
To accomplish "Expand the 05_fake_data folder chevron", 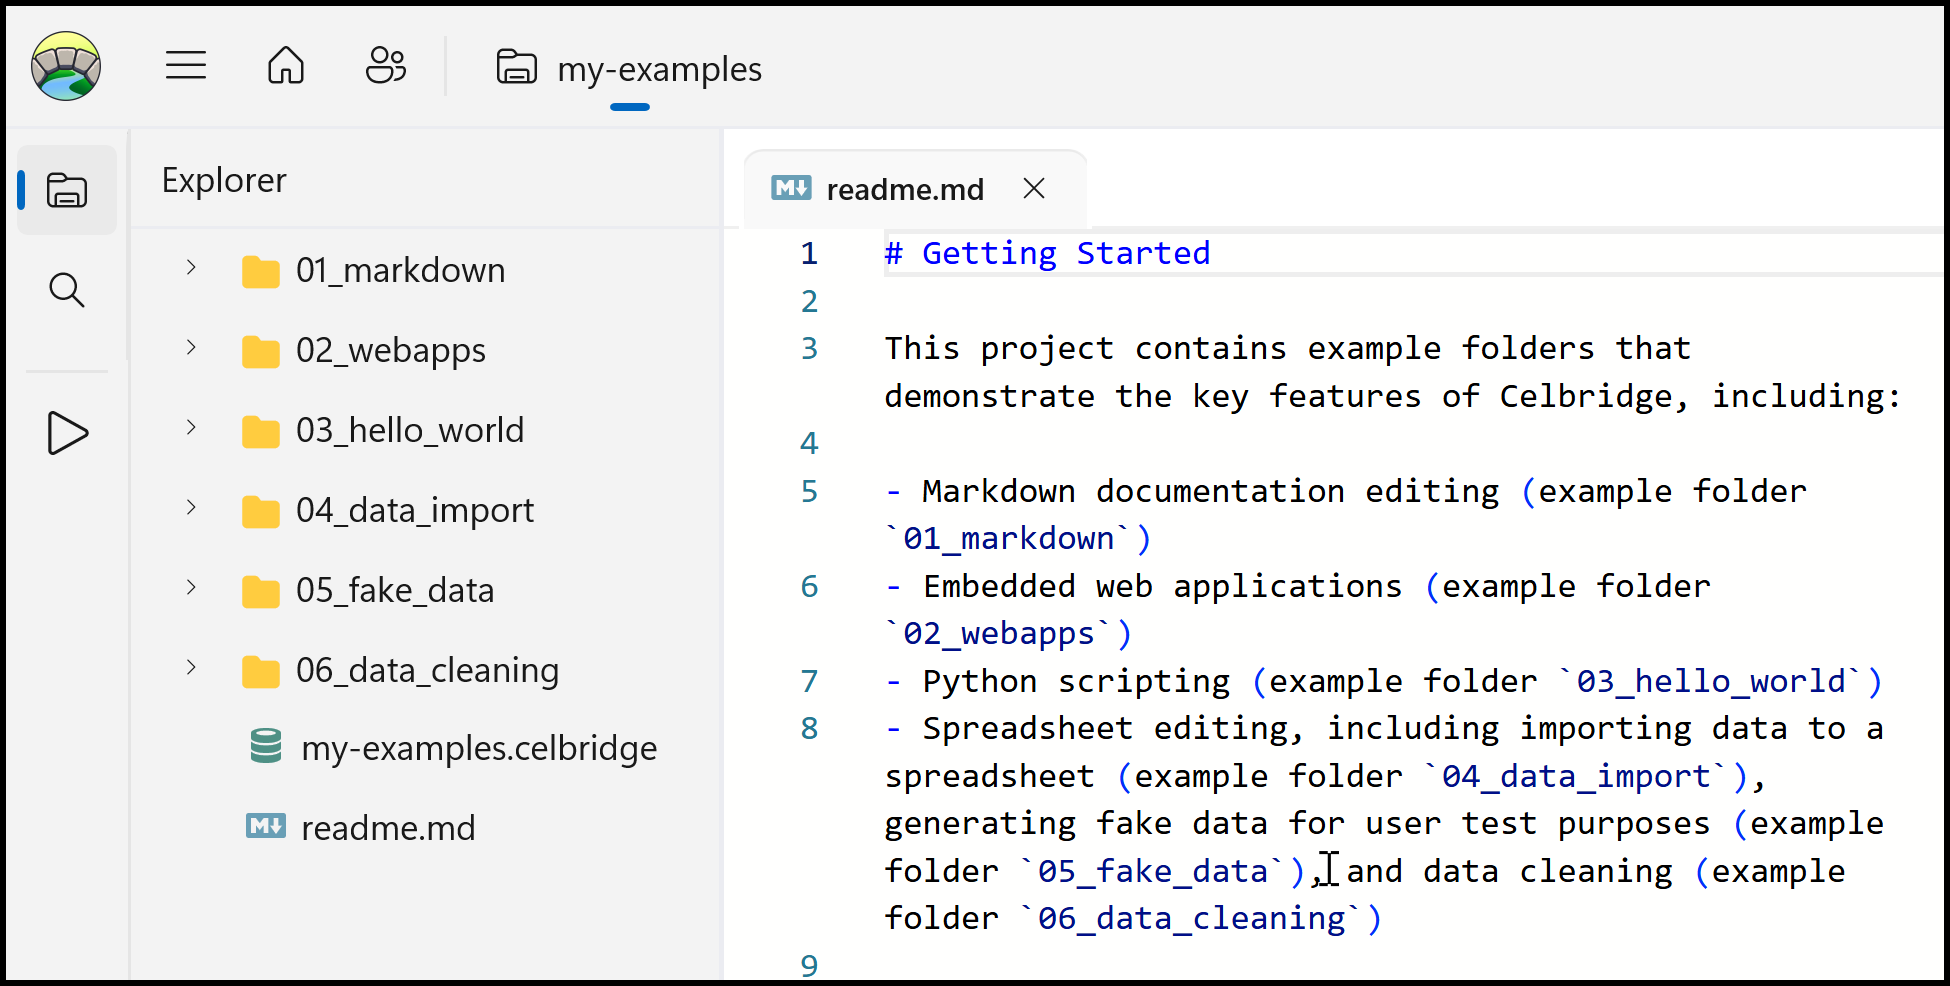I will click(x=191, y=587).
